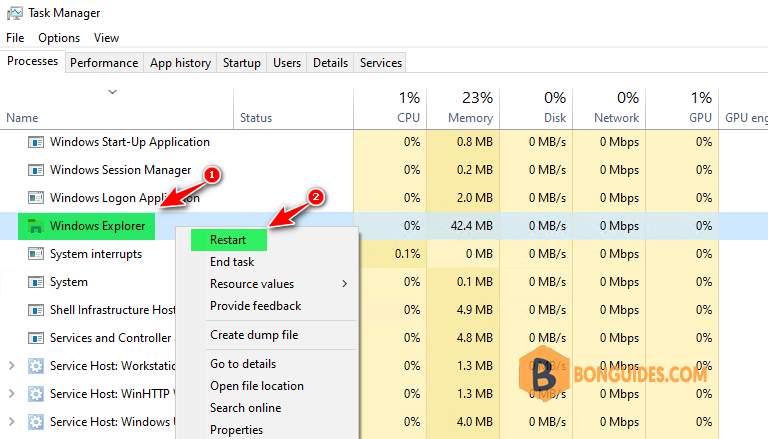Screen dimensions: 768x439
Task: Click the Service Host: WinHTTP gear icon
Action: tap(35, 393)
